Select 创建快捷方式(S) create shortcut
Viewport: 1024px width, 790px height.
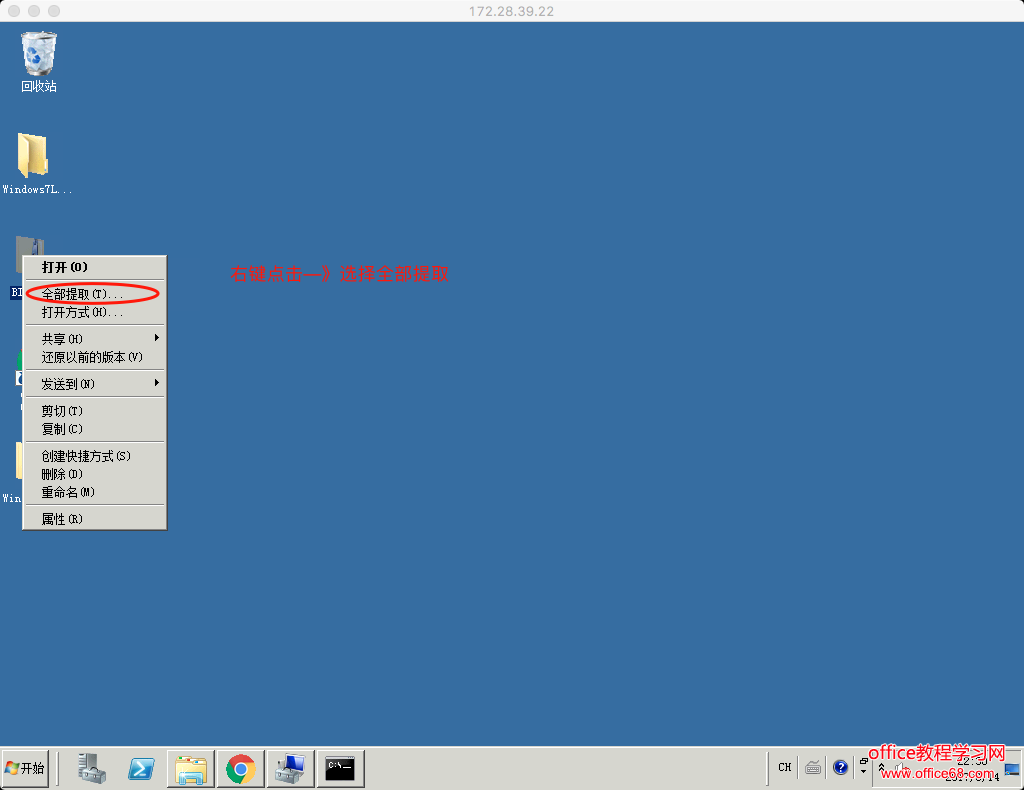tap(95, 456)
